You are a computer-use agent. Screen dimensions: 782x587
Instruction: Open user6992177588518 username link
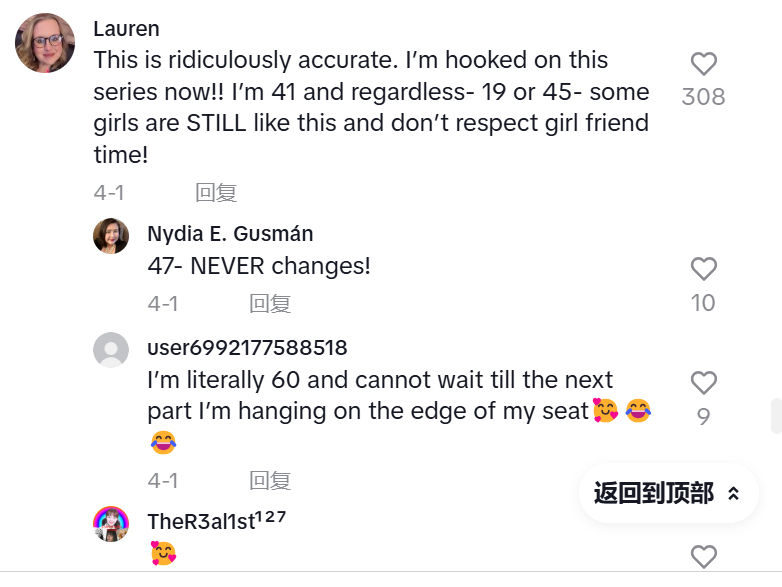click(247, 348)
